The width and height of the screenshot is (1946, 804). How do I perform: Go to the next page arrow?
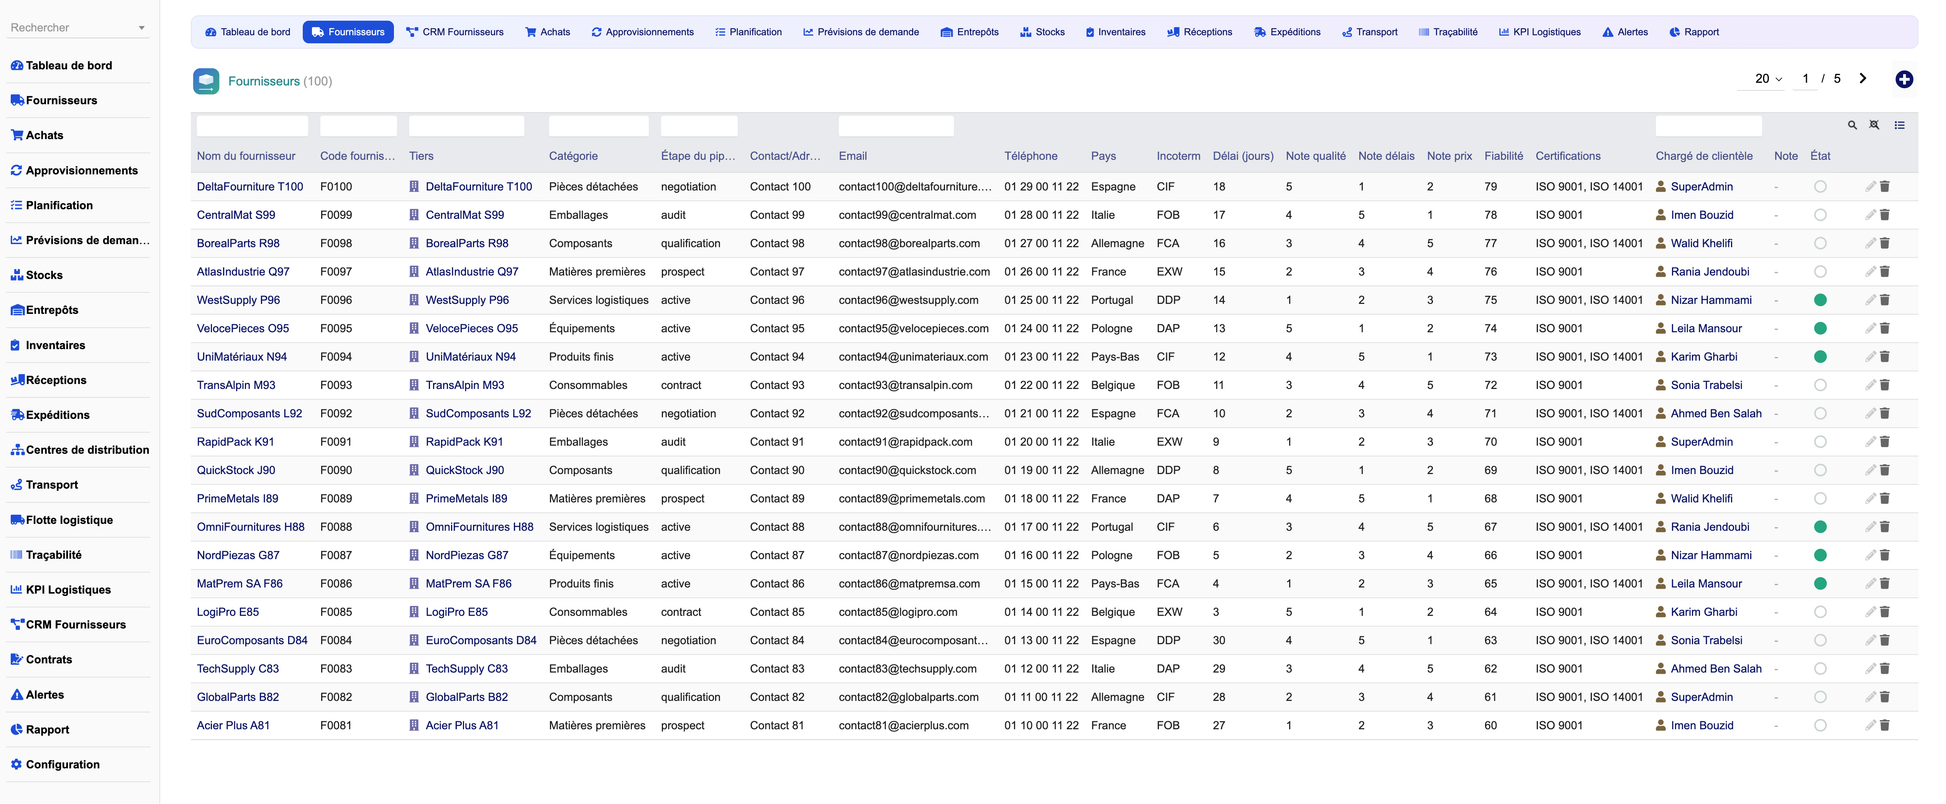1863,78
